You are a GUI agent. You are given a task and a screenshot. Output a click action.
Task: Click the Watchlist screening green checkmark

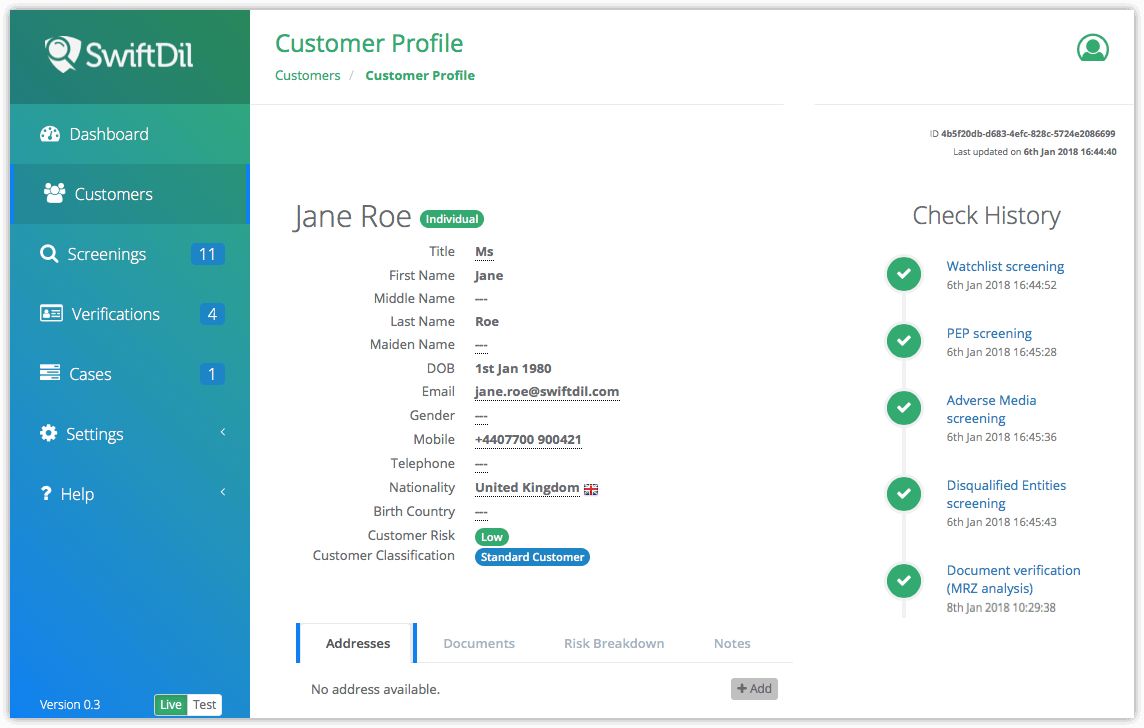[x=904, y=274]
